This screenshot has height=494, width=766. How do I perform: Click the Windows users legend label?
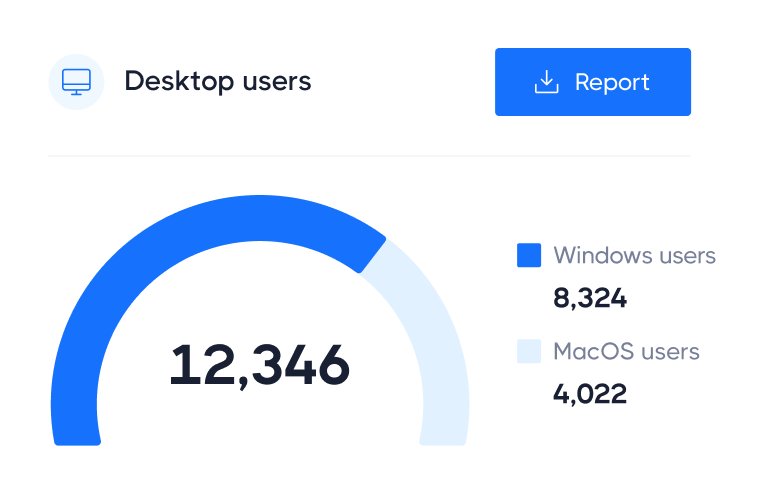point(634,255)
